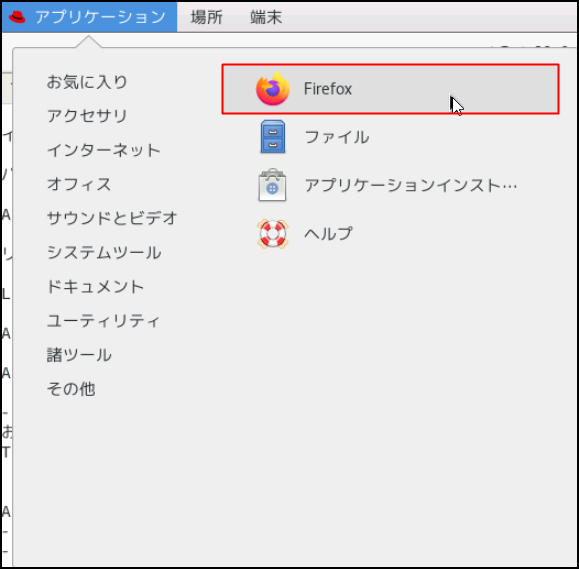Image resolution: width=579 pixels, height=569 pixels.
Task: Select the インターネット category
Action: (104, 150)
